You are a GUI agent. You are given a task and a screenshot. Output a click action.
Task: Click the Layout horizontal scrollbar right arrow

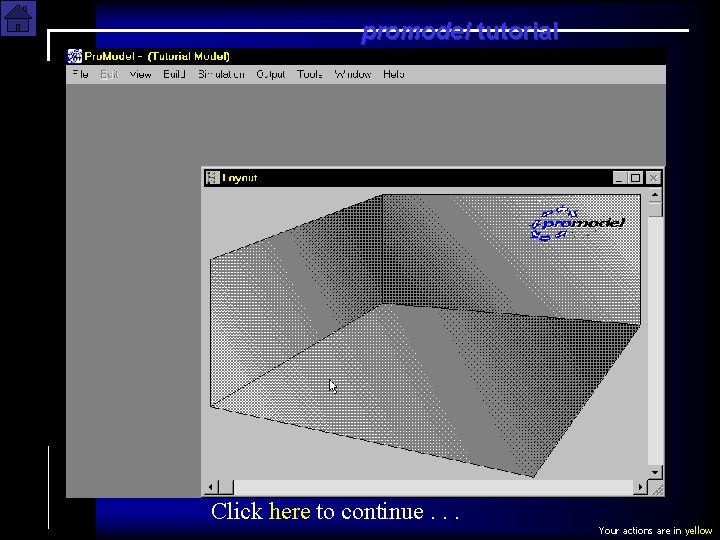tap(640, 487)
